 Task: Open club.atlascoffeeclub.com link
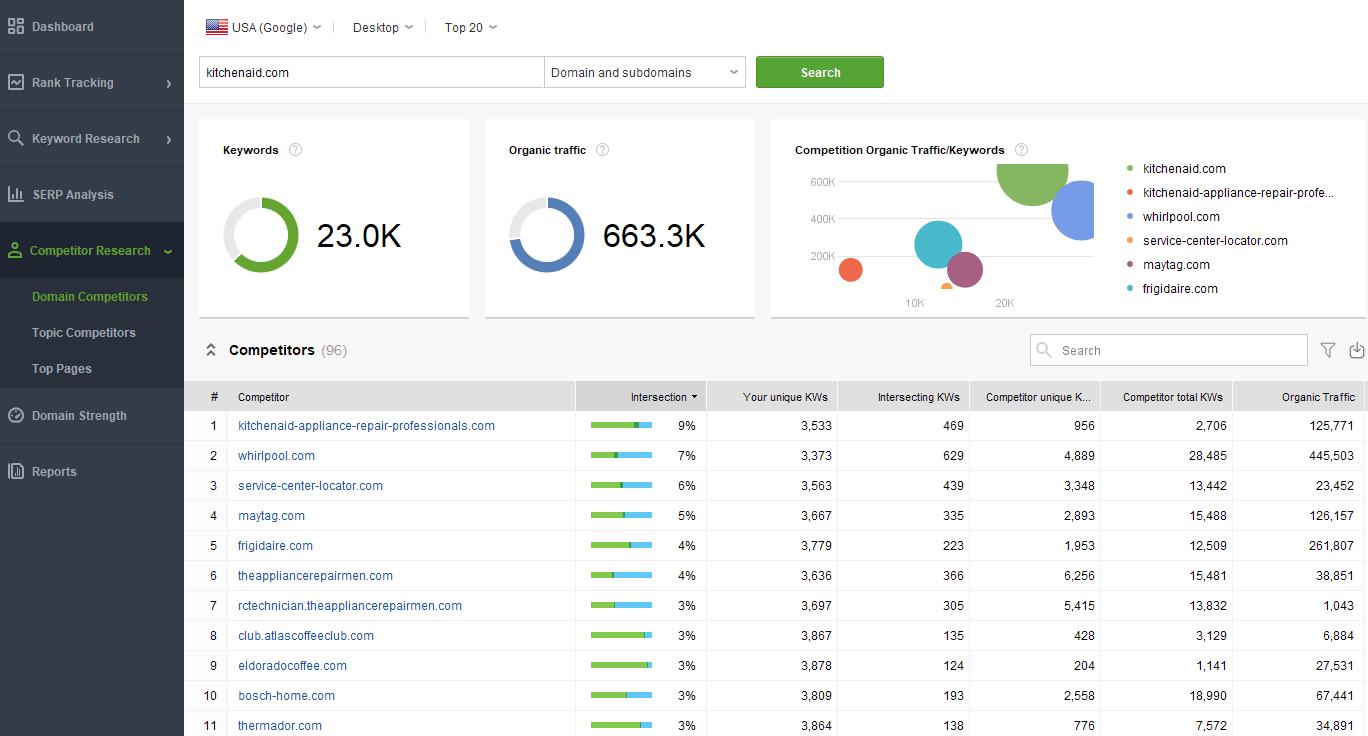click(306, 636)
